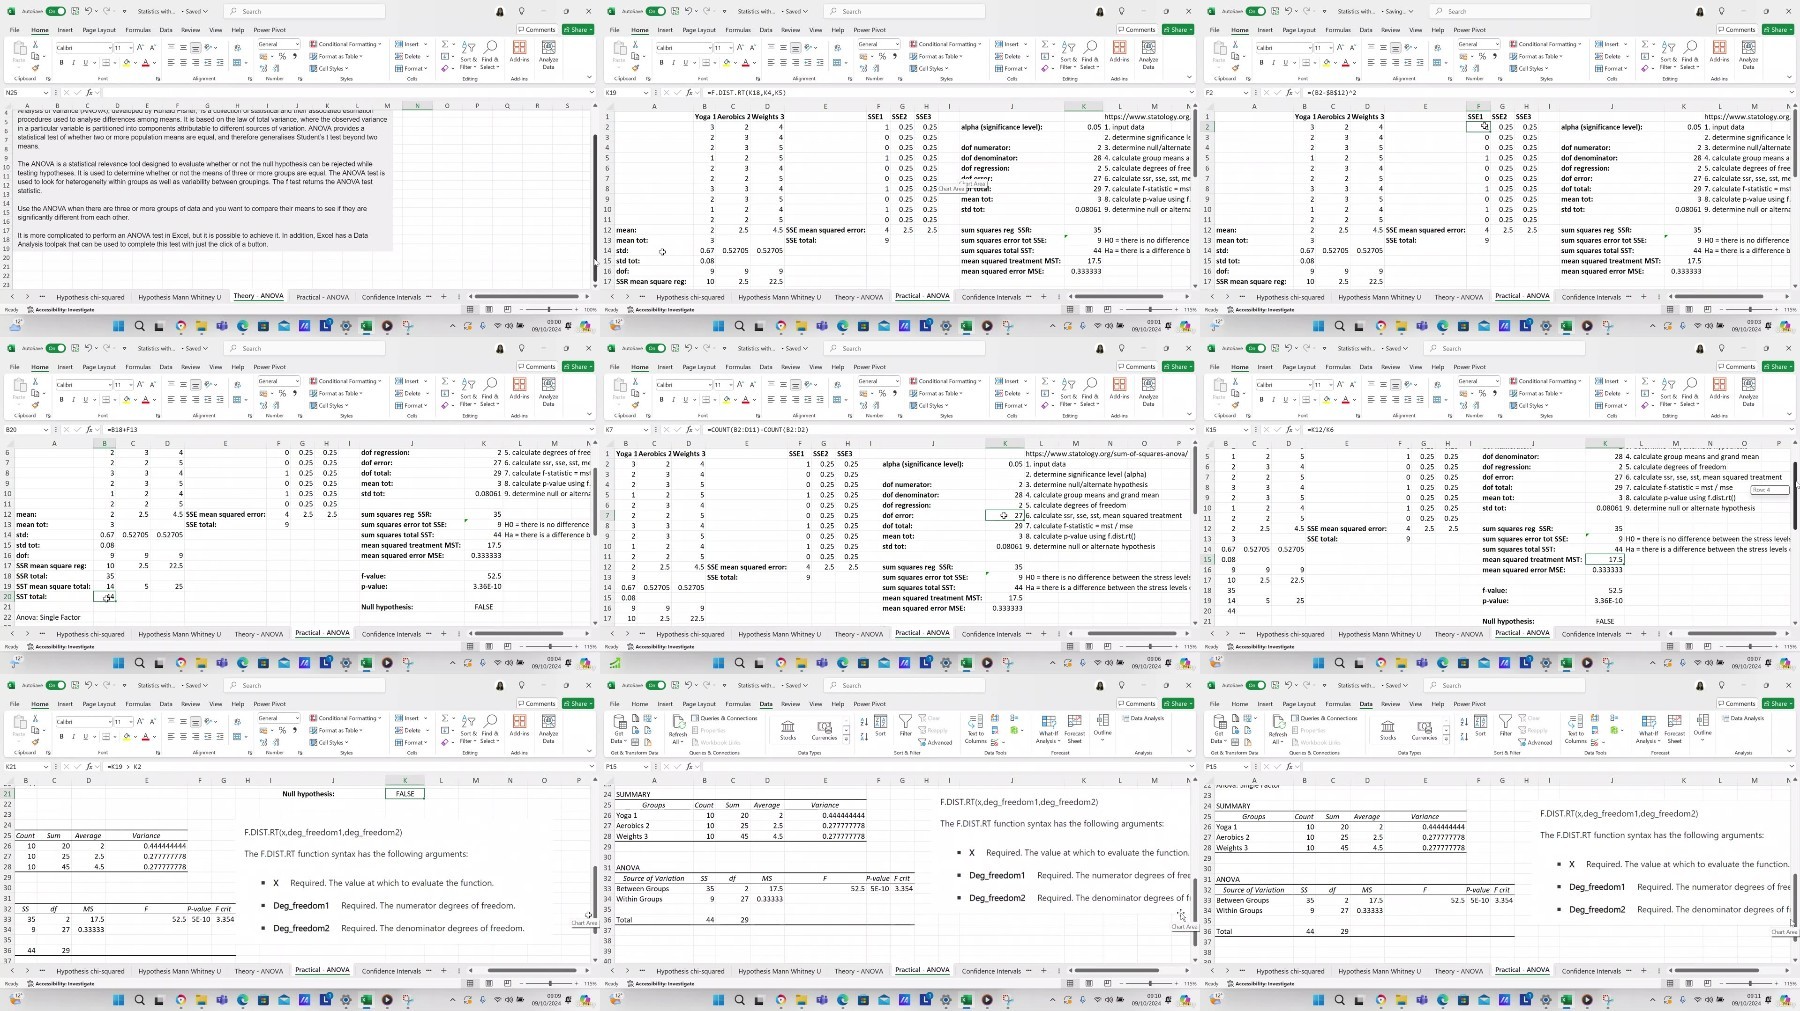Click the Comments button in the K19 window
Screen dimensions: 1800x1011
point(1137,30)
